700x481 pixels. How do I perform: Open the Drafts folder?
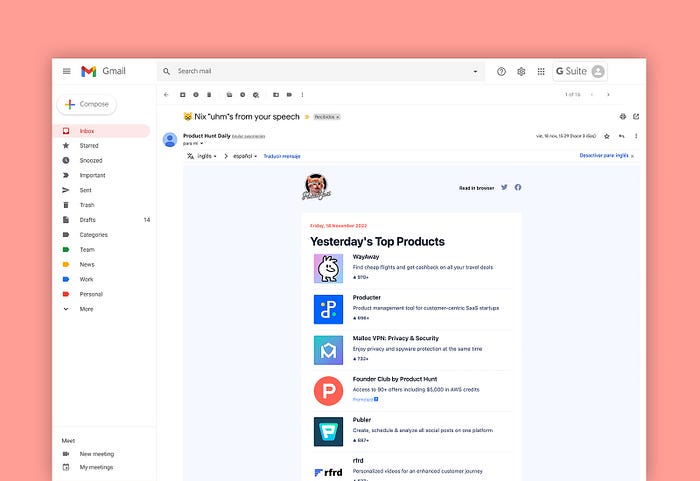tap(88, 220)
